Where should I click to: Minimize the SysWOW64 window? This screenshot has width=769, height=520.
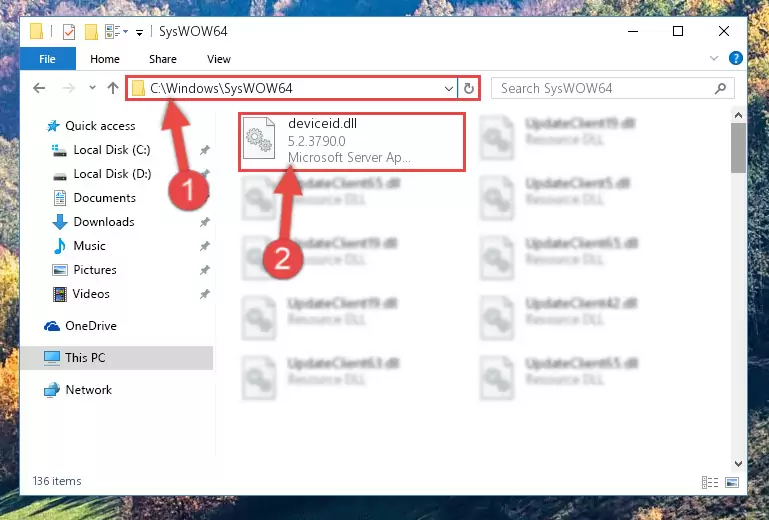633,31
